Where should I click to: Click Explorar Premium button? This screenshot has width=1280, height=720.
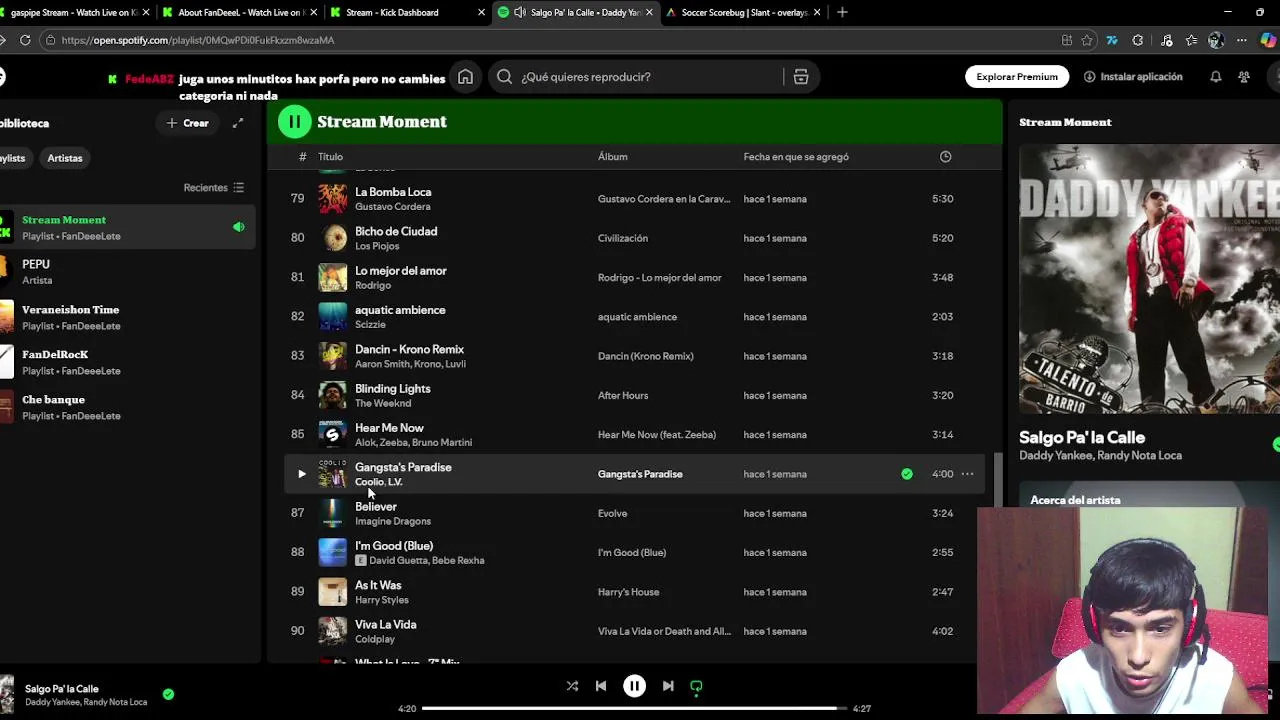click(x=1017, y=77)
